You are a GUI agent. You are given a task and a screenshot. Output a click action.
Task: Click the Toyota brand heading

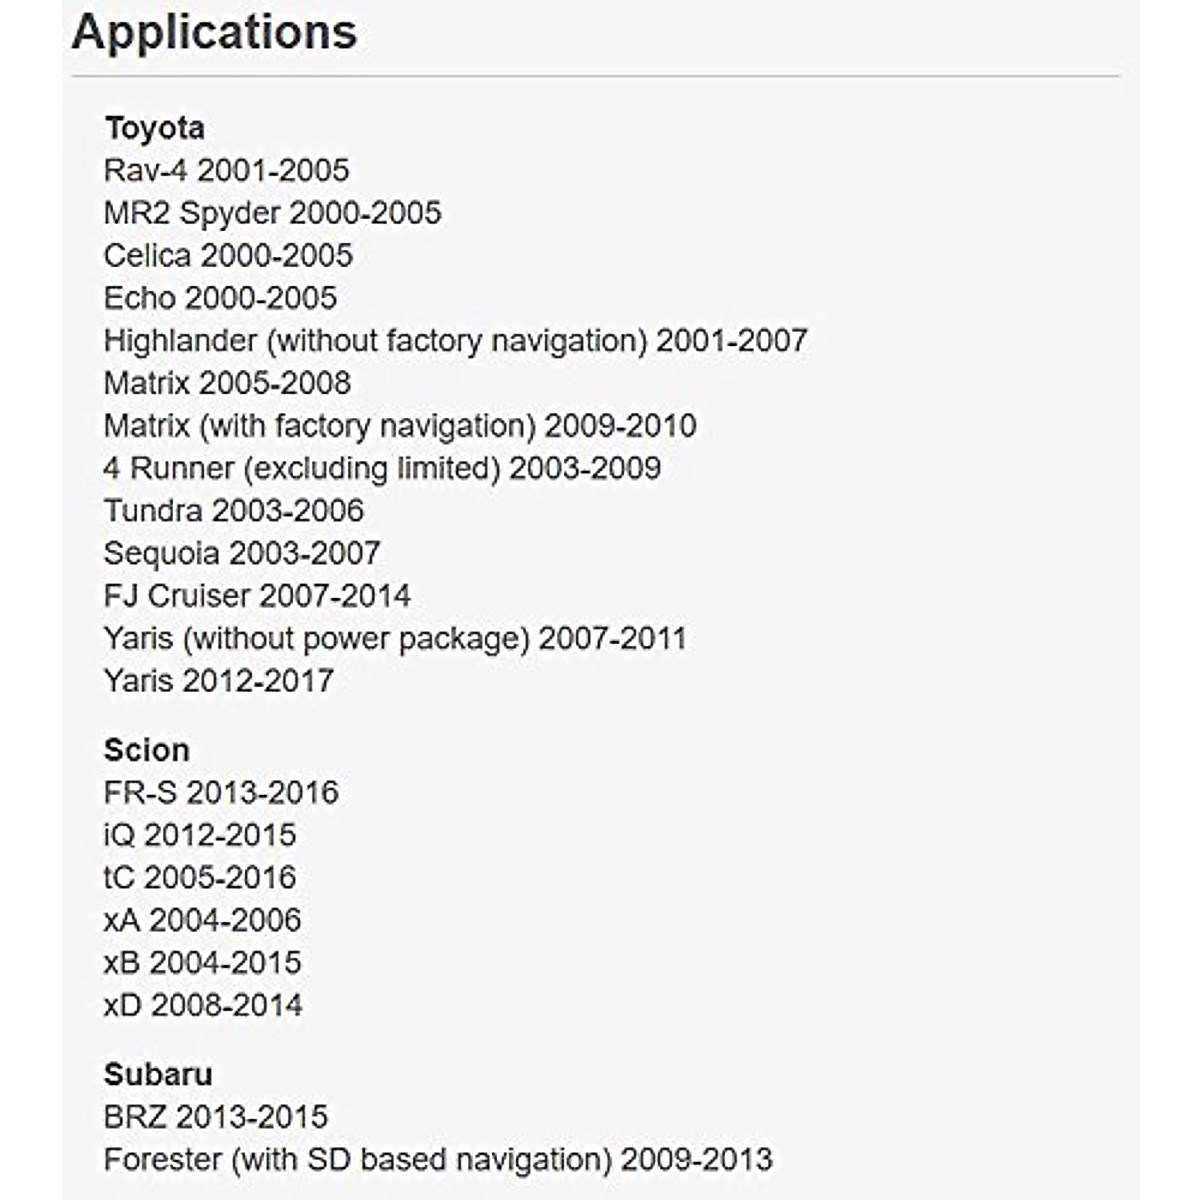tap(154, 128)
